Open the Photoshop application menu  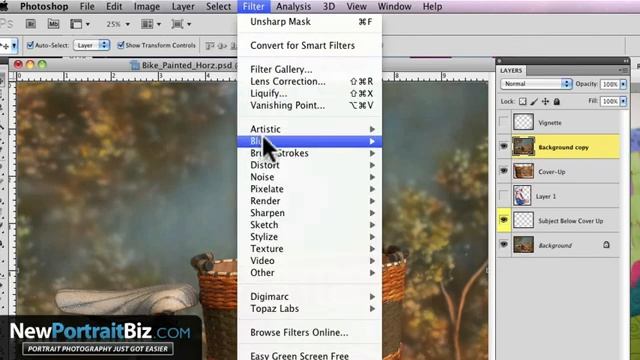coord(44,7)
